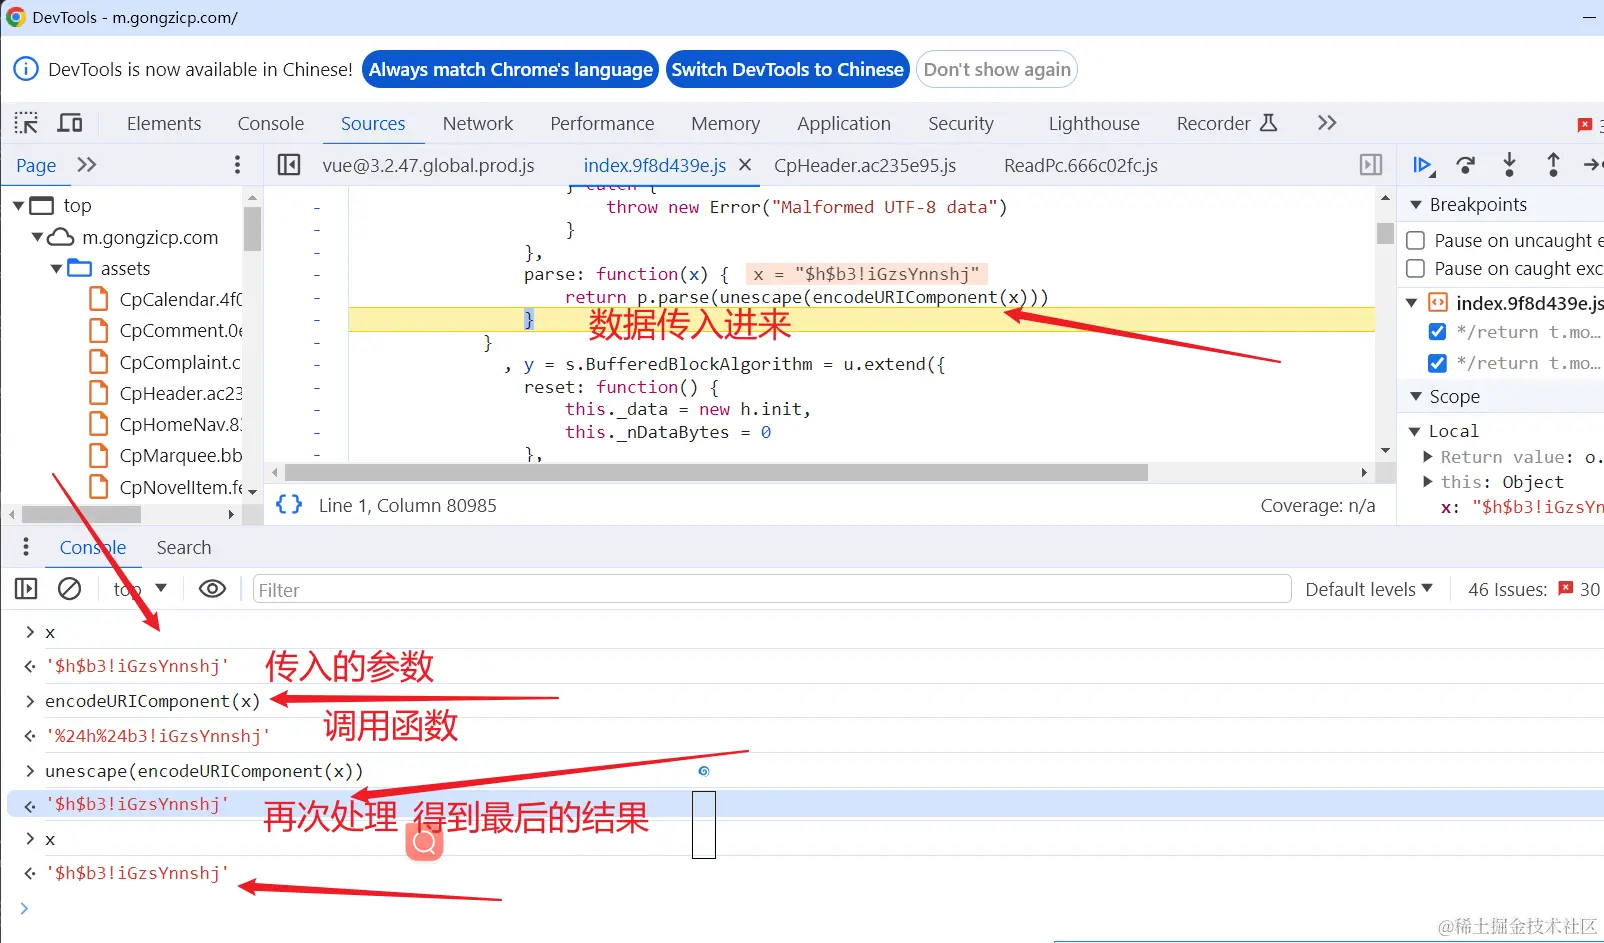The height and width of the screenshot is (943, 1604).
Task: Uncheck the first */return t.mo breakpoint
Action: [1438, 332]
